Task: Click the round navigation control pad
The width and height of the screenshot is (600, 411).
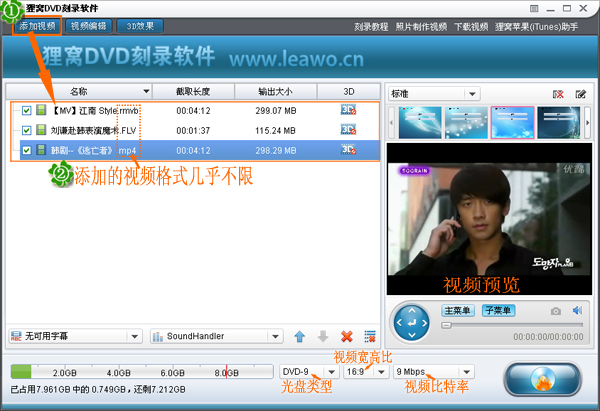Action: [x=412, y=323]
